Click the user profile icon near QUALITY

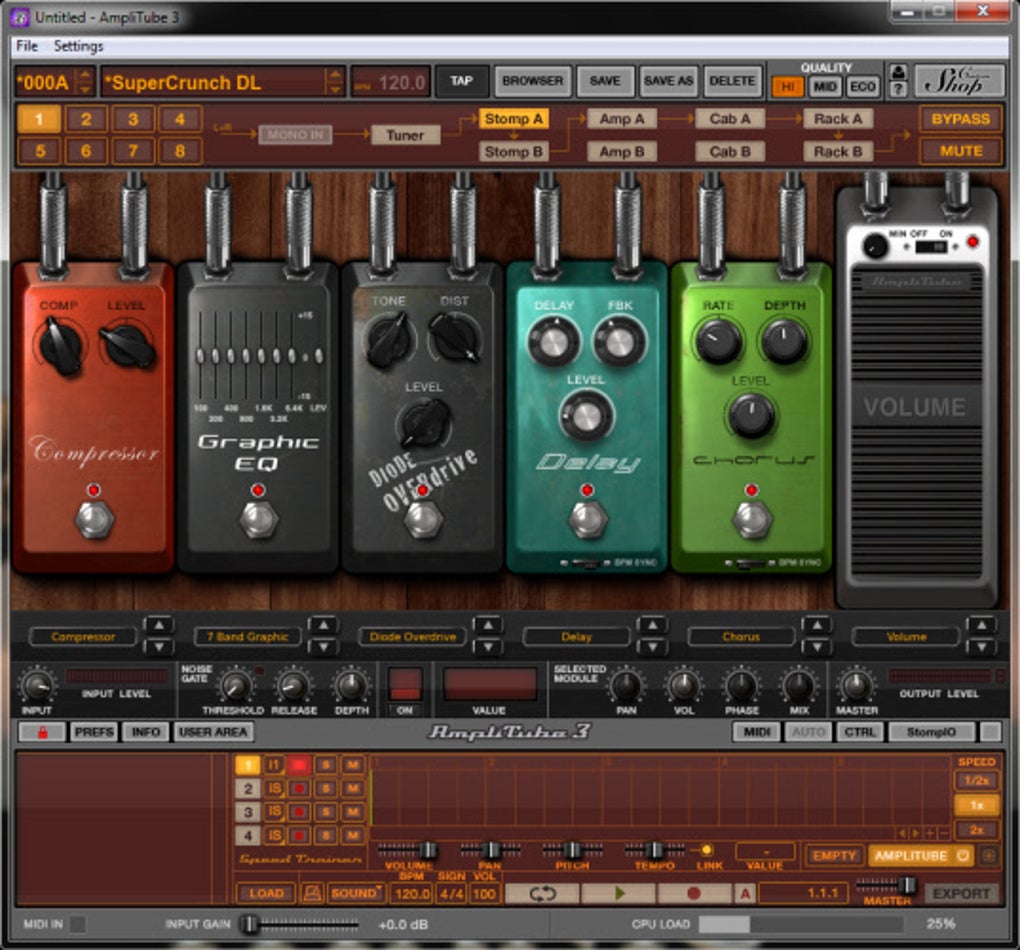click(x=898, y=72)
